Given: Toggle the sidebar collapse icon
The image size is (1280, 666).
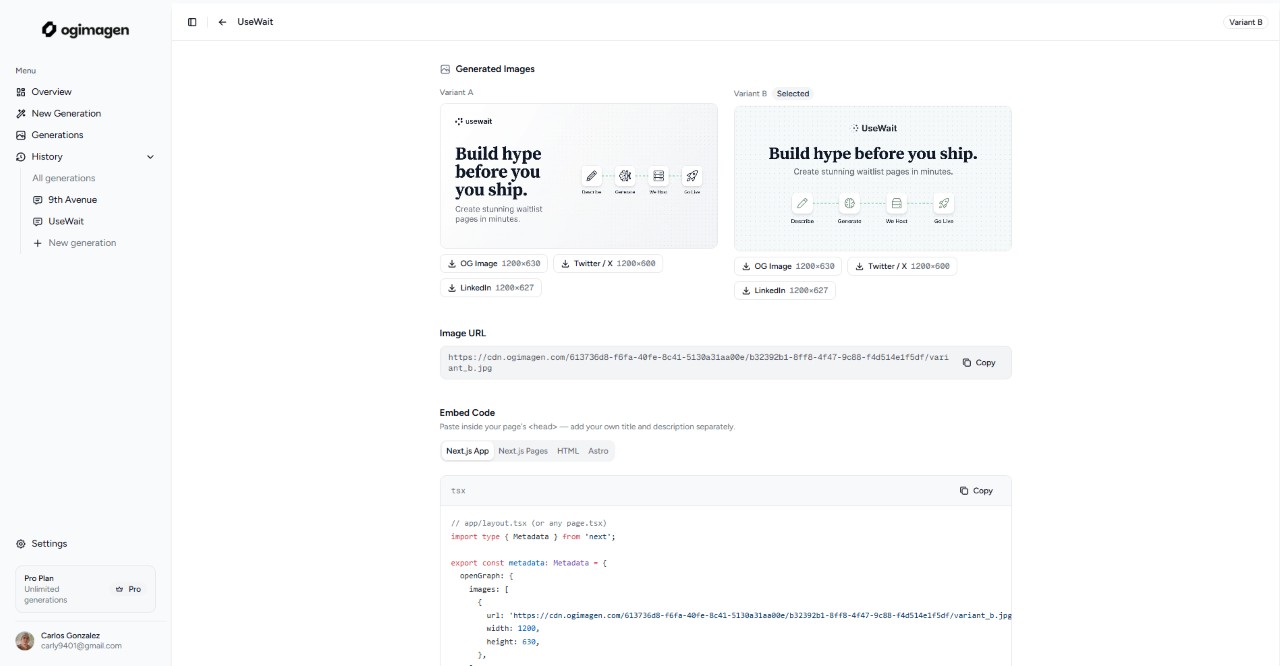Looking at the screenshot, I should tap(192, 22).
